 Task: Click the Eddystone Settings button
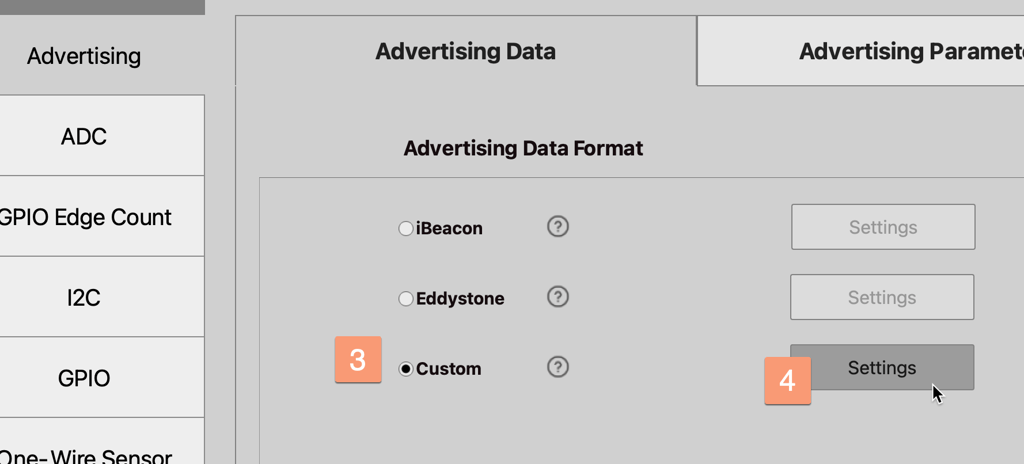[x=882, y=297]
